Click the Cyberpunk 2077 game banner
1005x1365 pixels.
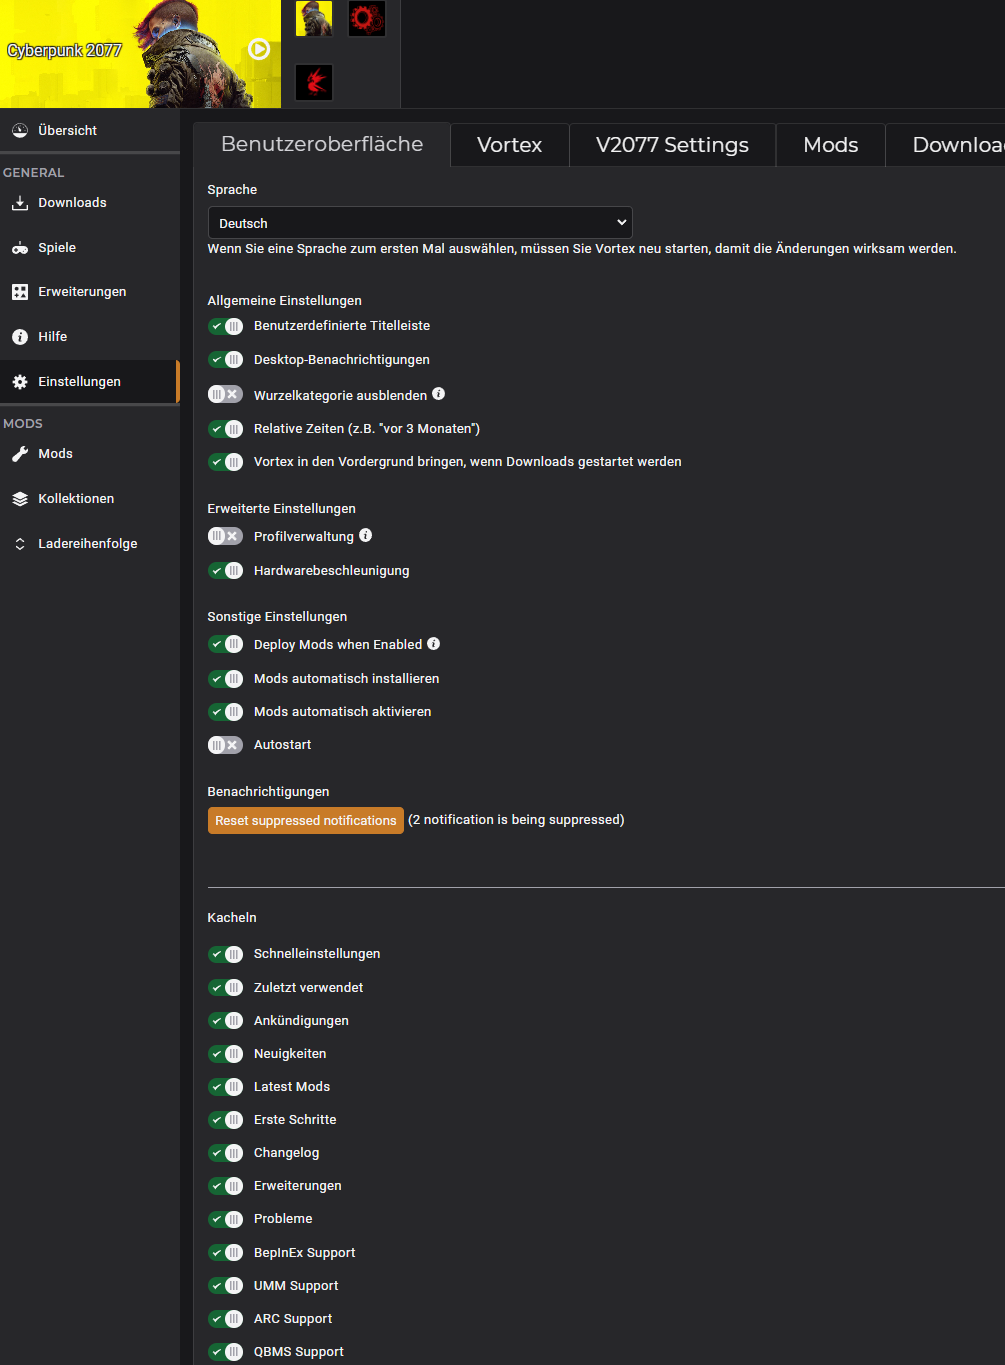coord(140,54)
